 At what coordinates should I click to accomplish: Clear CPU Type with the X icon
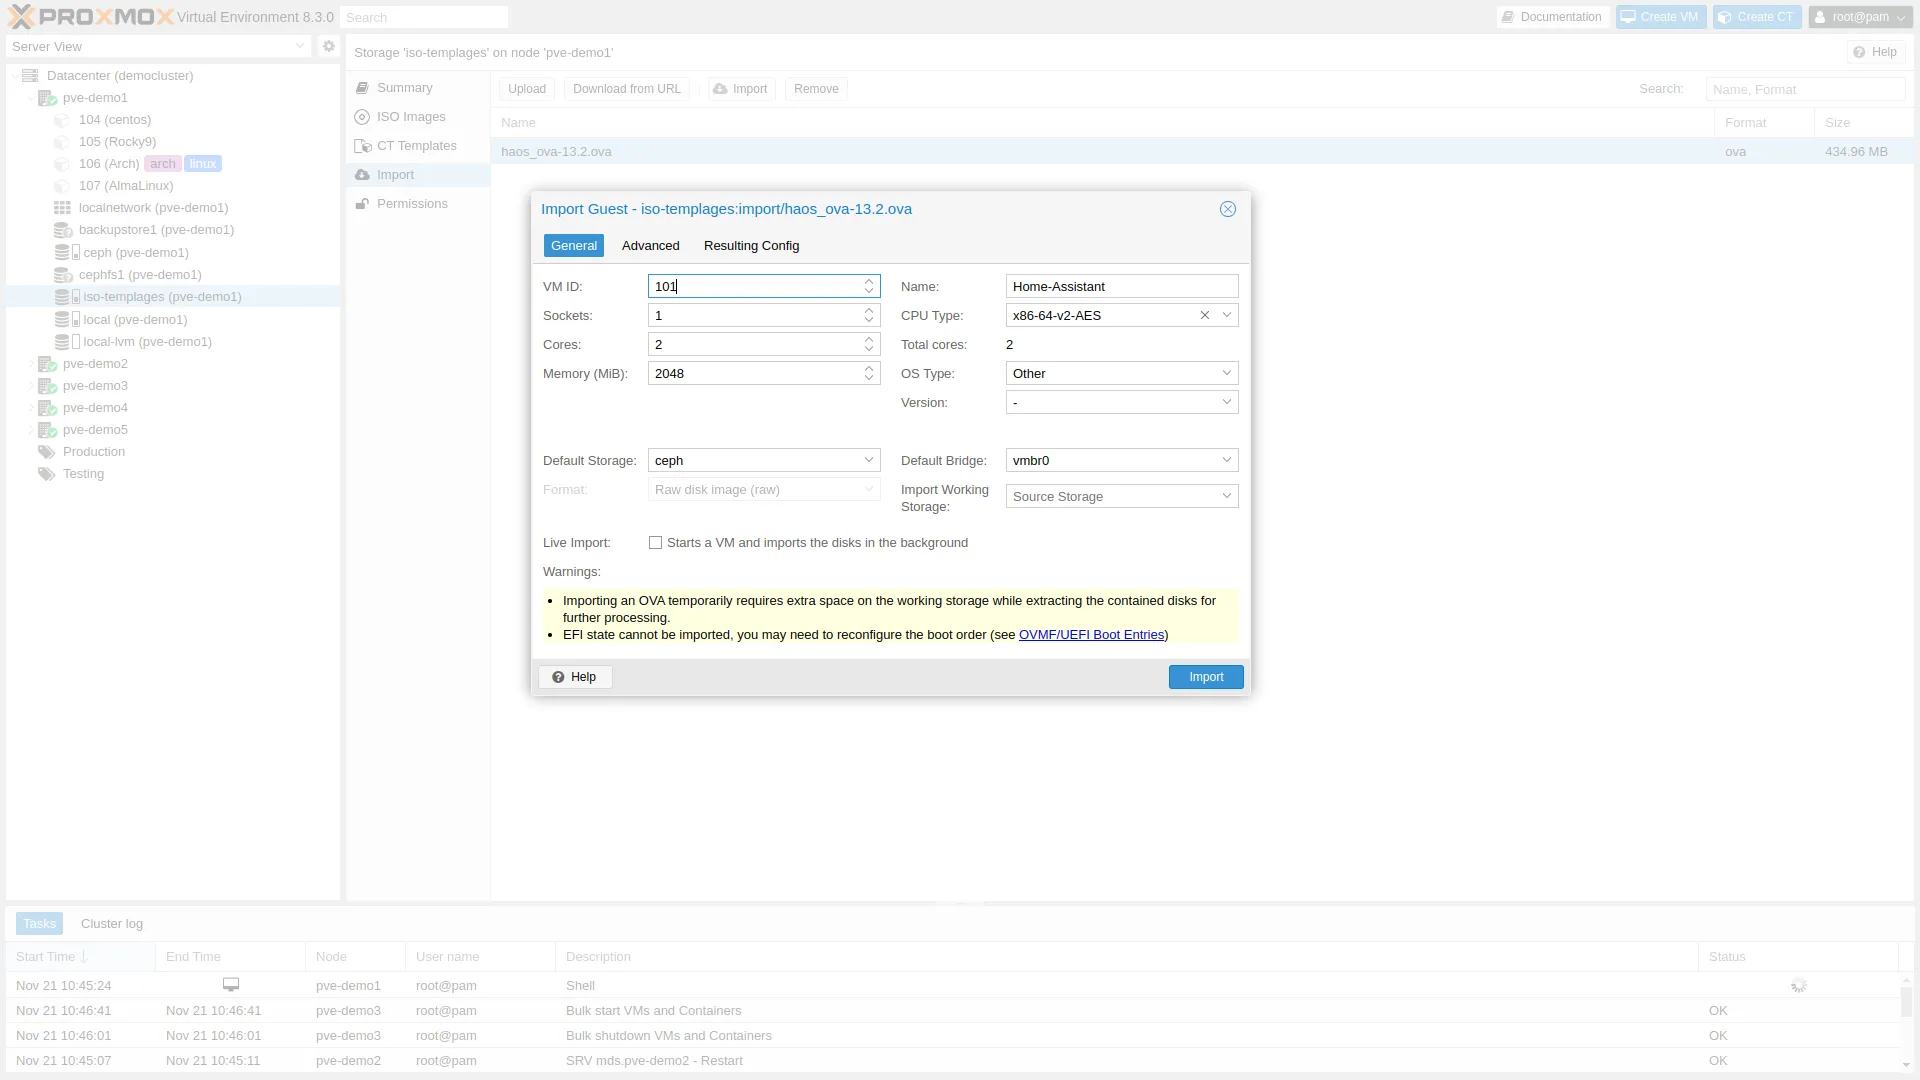(1205, 315)
